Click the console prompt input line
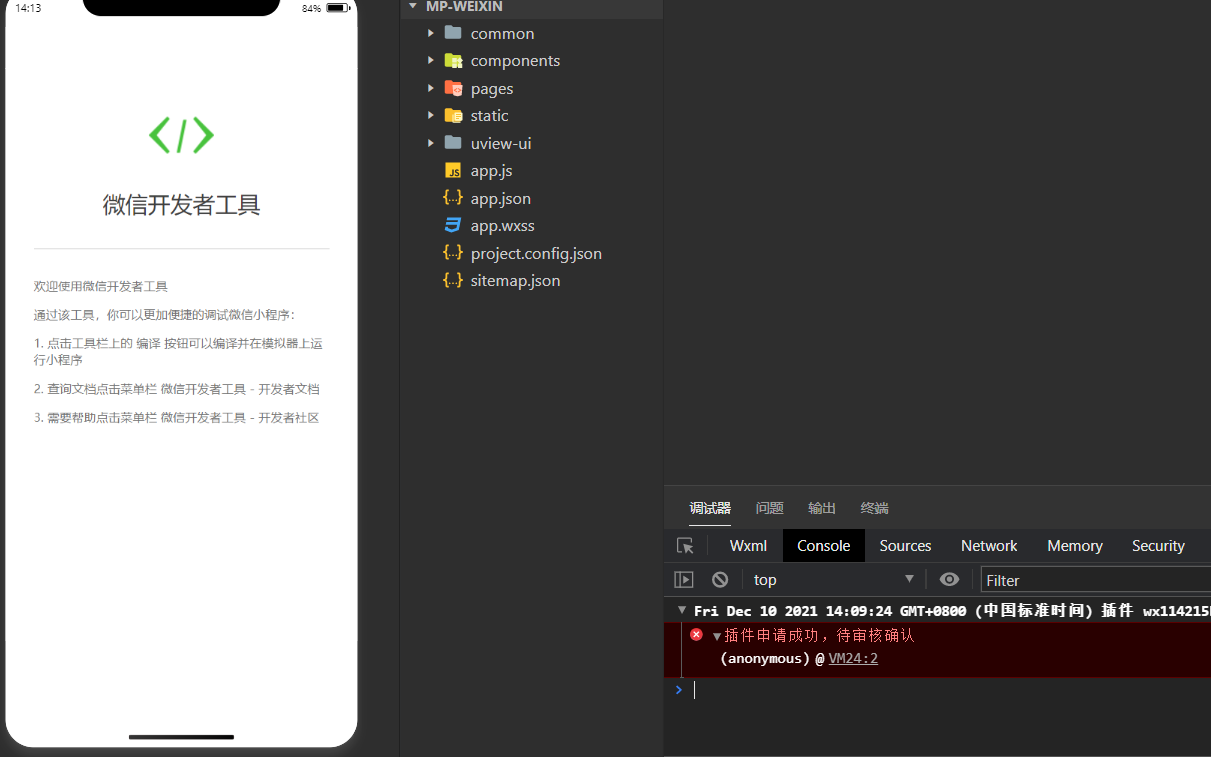 coord(950,689)
